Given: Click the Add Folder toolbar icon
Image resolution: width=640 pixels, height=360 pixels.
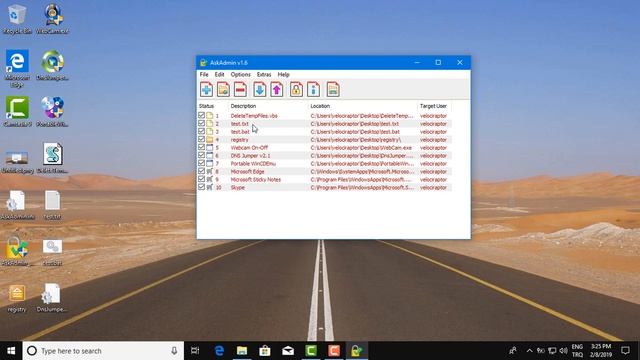Looking at the screenshot, I should coord(223,89).
